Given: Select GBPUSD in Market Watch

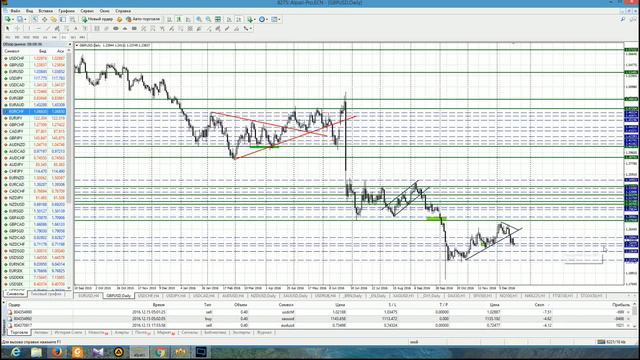Looking at the screenshot, I should 35,65.
